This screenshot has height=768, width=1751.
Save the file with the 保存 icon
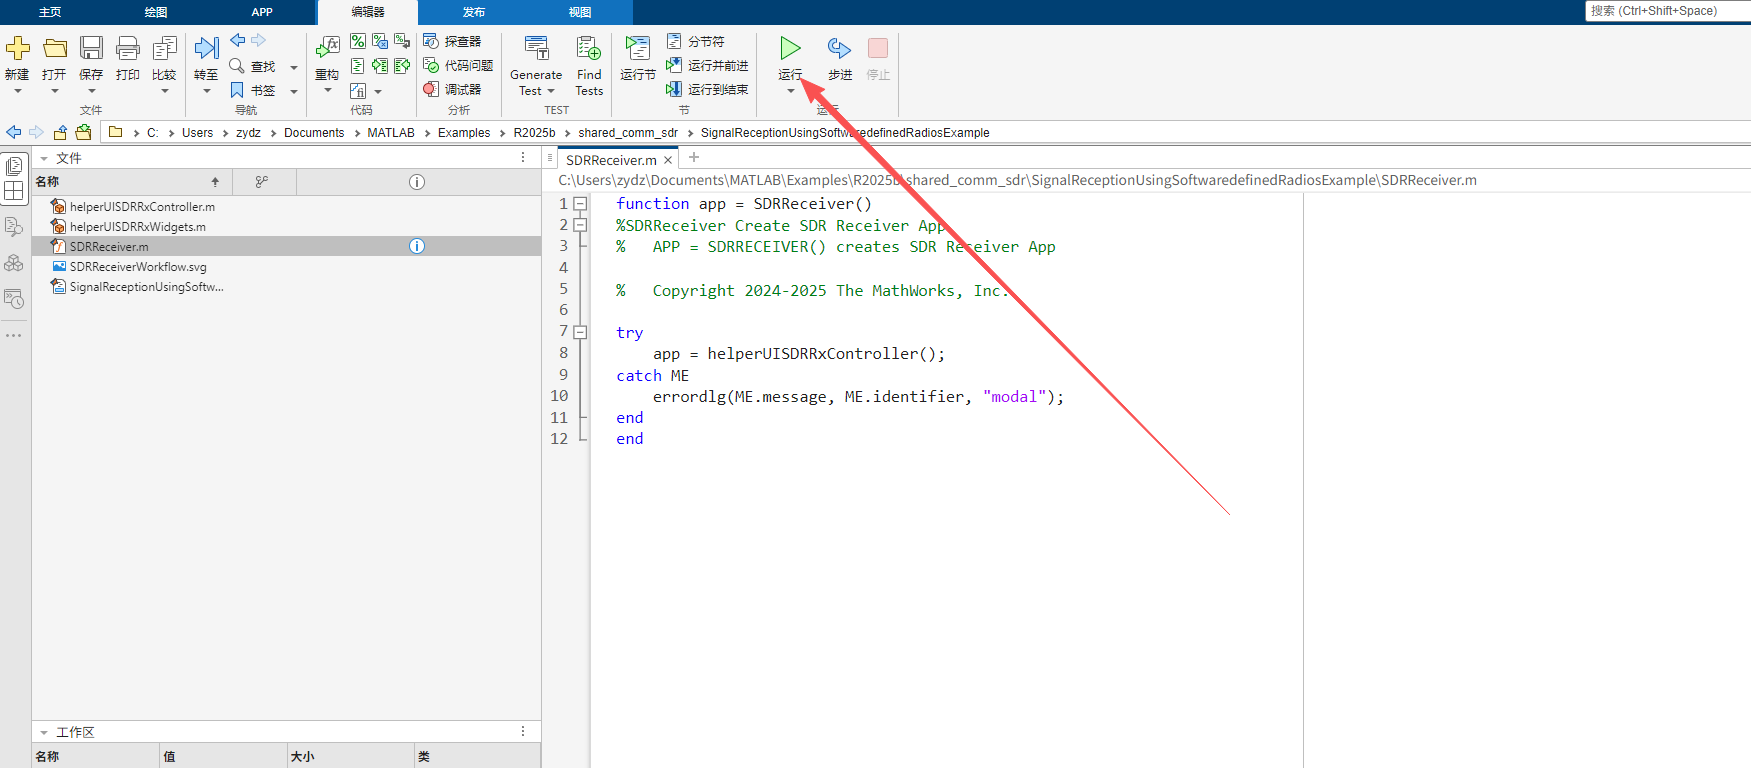point(91,48)
